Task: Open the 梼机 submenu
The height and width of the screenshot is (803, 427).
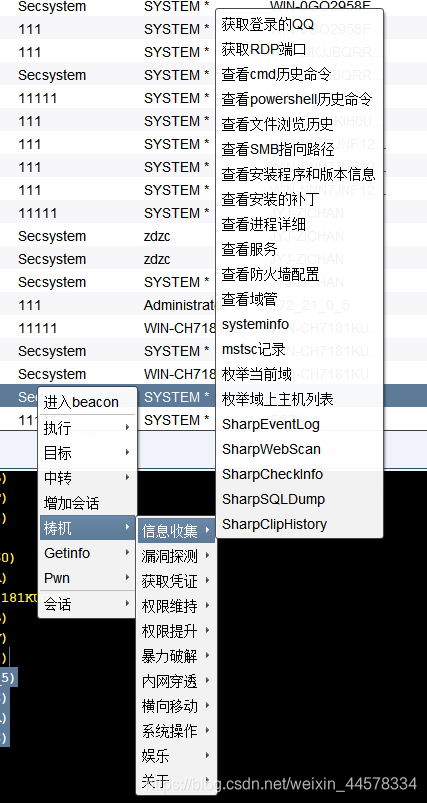Action: coord(88,528)
